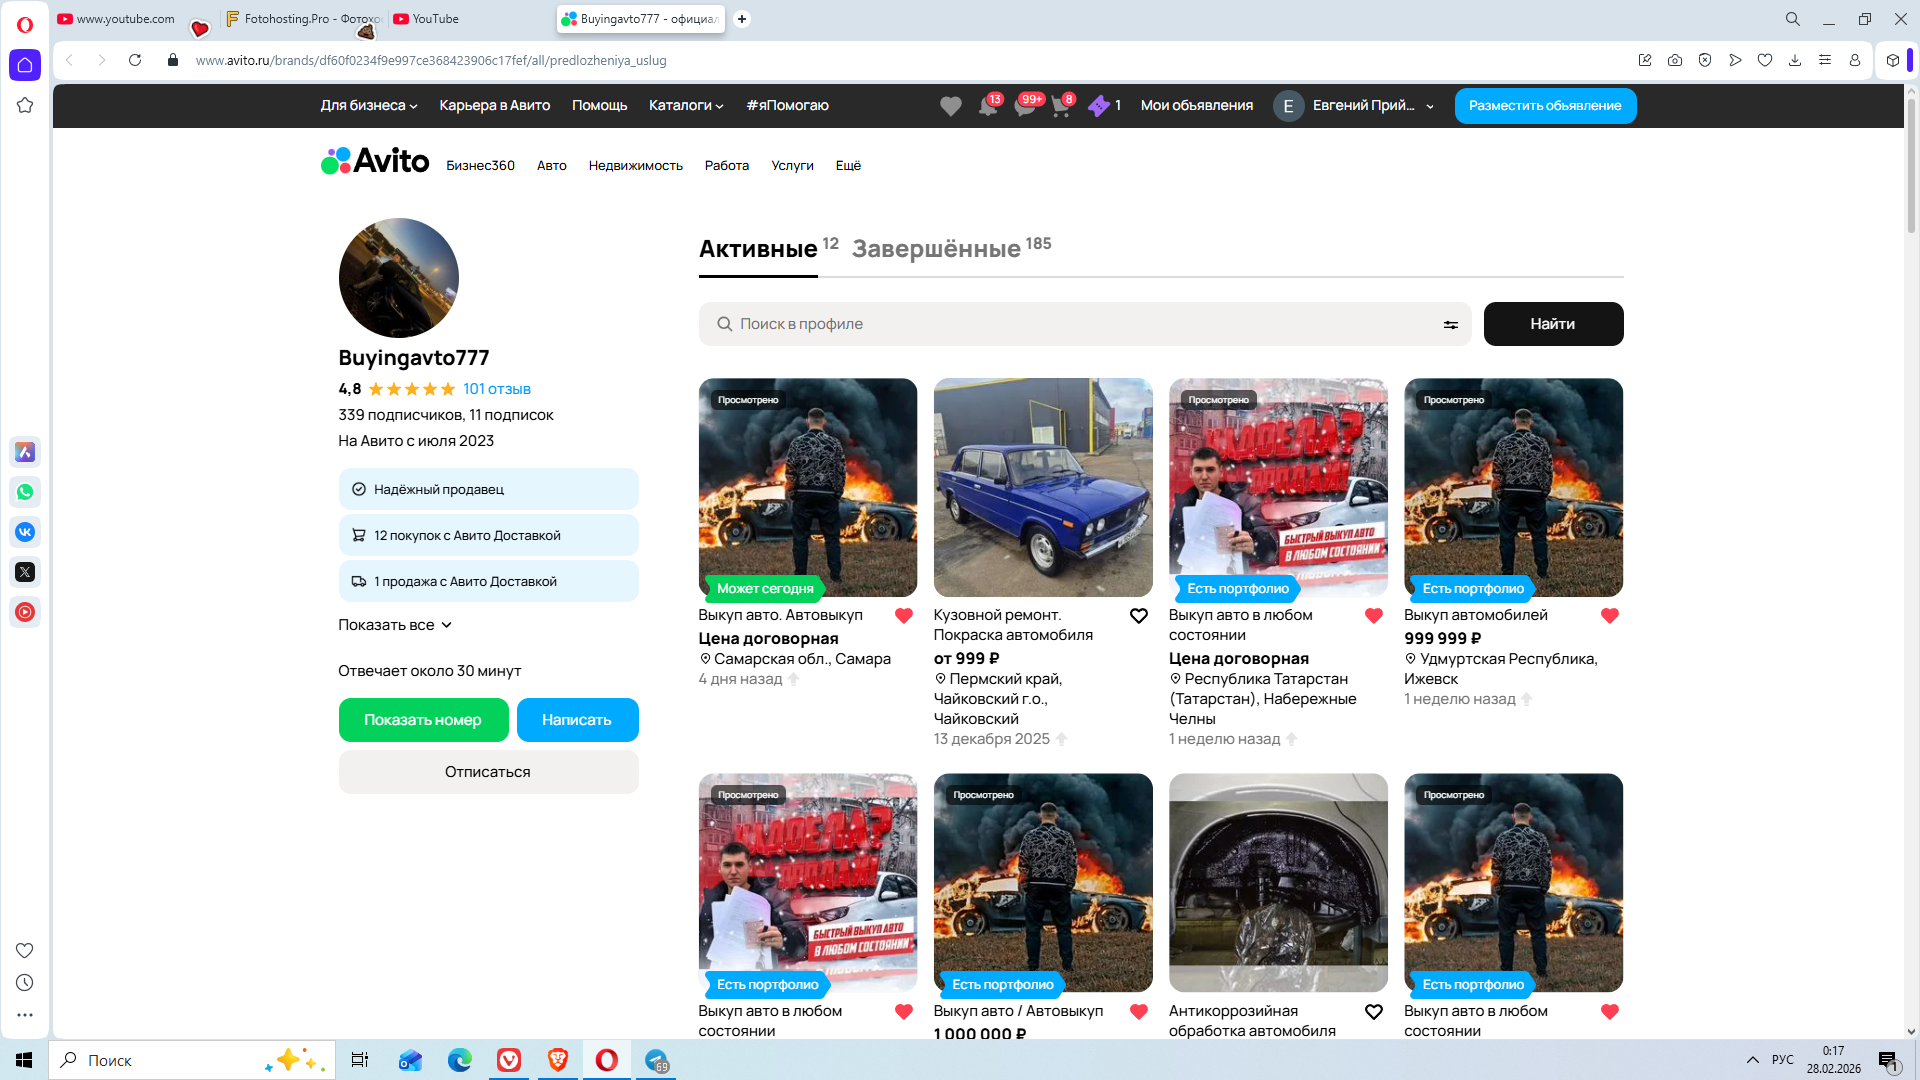The width and height of the screenshot is (1920, 1080).
Task: Open VK messenger in Opera sidebar
Action: (25, 532)
